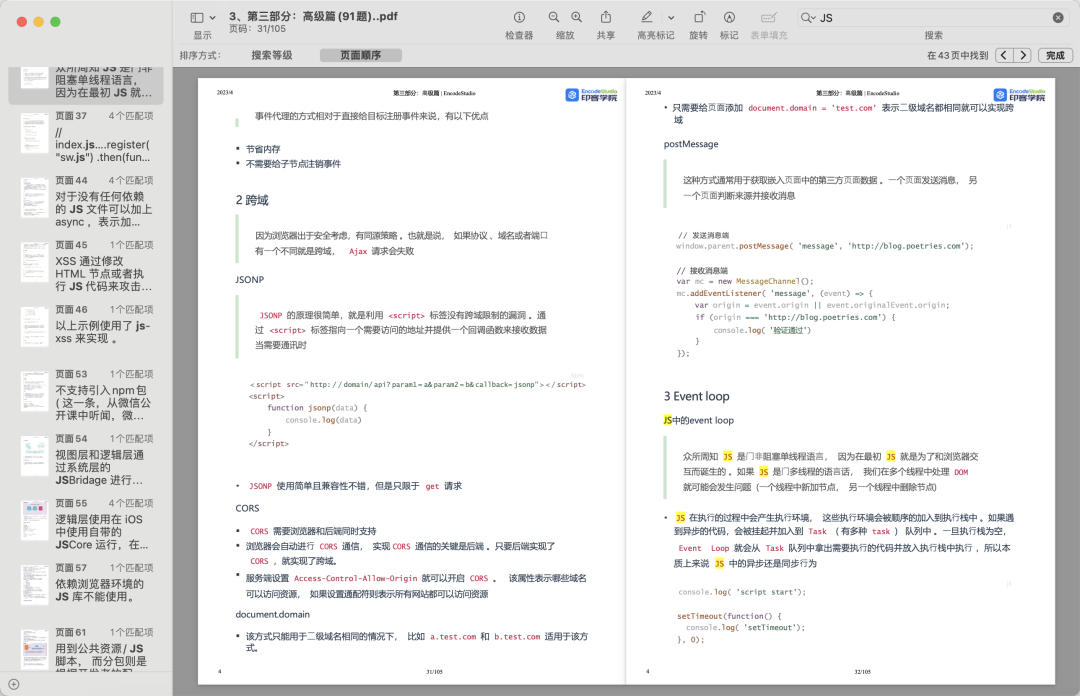The width and height of the screenshot is (1080, 696).
Task: Click the window.parent.postMessage code line
Action: pos(824,246)
